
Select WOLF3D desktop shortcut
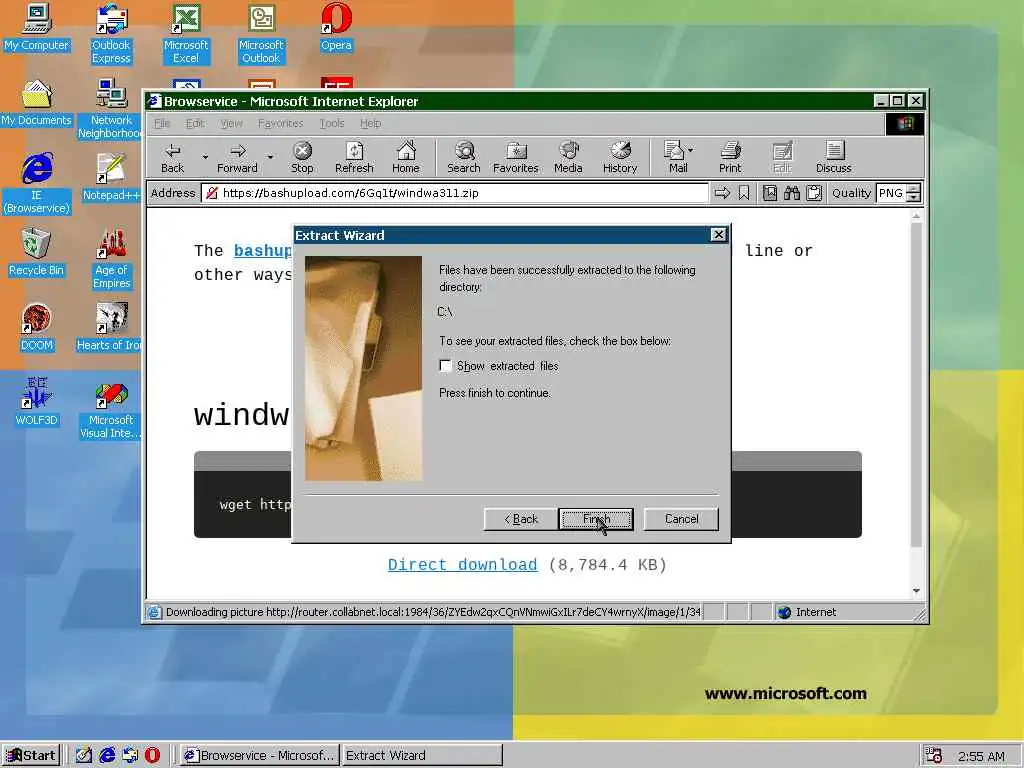pyautogui.click(x=36, y=402)
